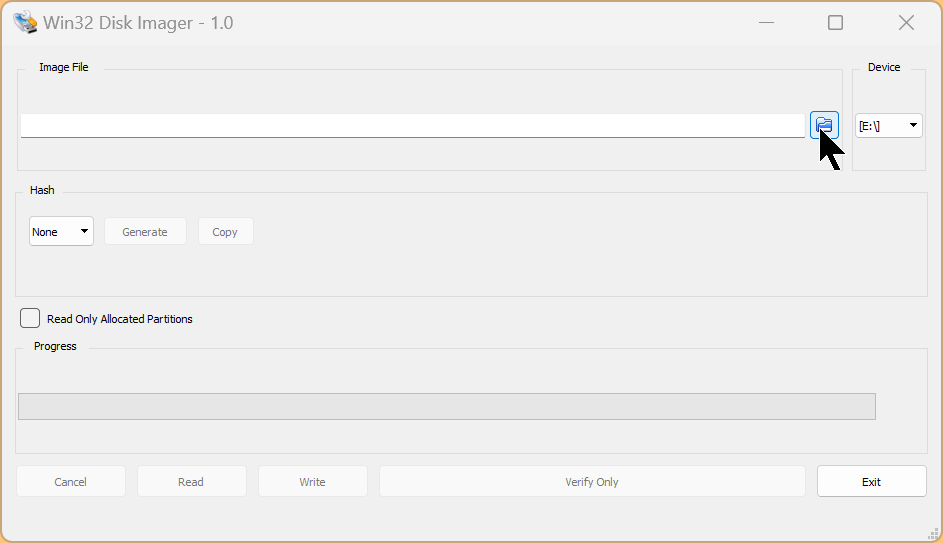
Task: Tick the Read Only Allocated Partitions checkbox
Action: (x=29, y=318)
